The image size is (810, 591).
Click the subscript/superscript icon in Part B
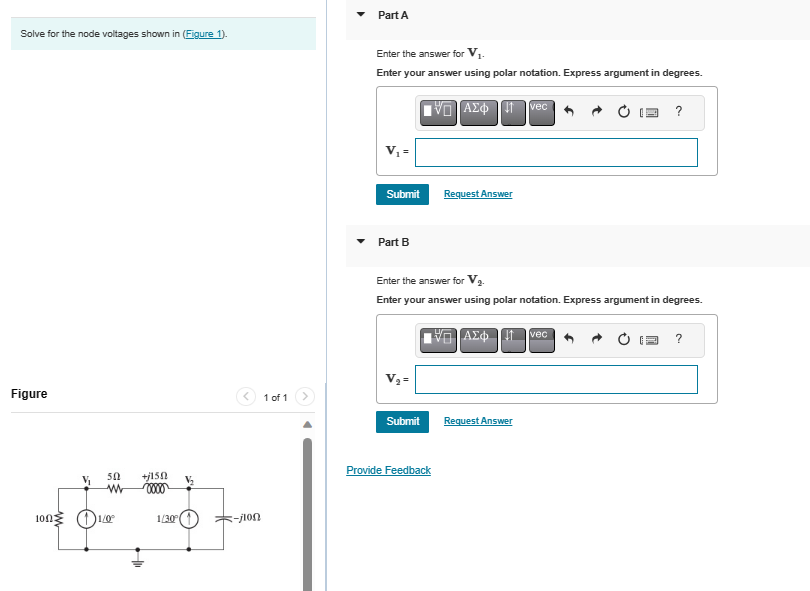click(x=510, y=339)
